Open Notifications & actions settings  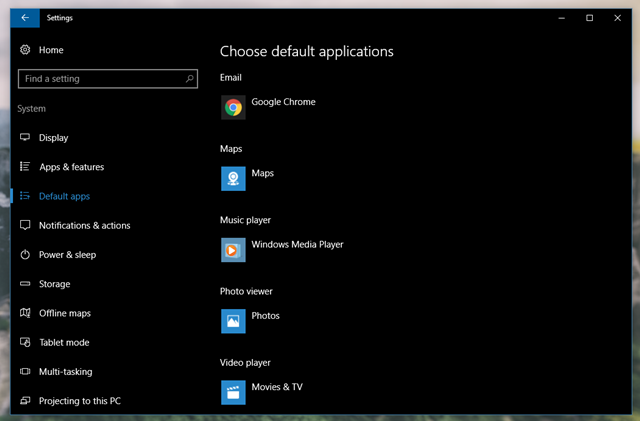[x=84, y=225]
